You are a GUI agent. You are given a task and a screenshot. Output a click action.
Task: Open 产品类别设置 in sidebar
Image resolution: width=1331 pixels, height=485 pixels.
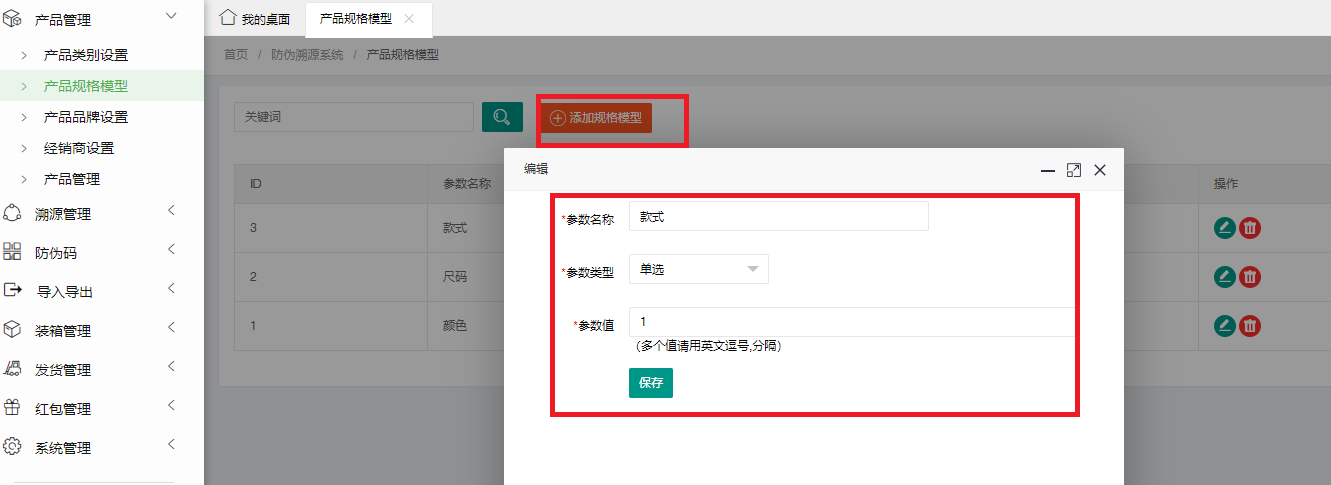85,55
